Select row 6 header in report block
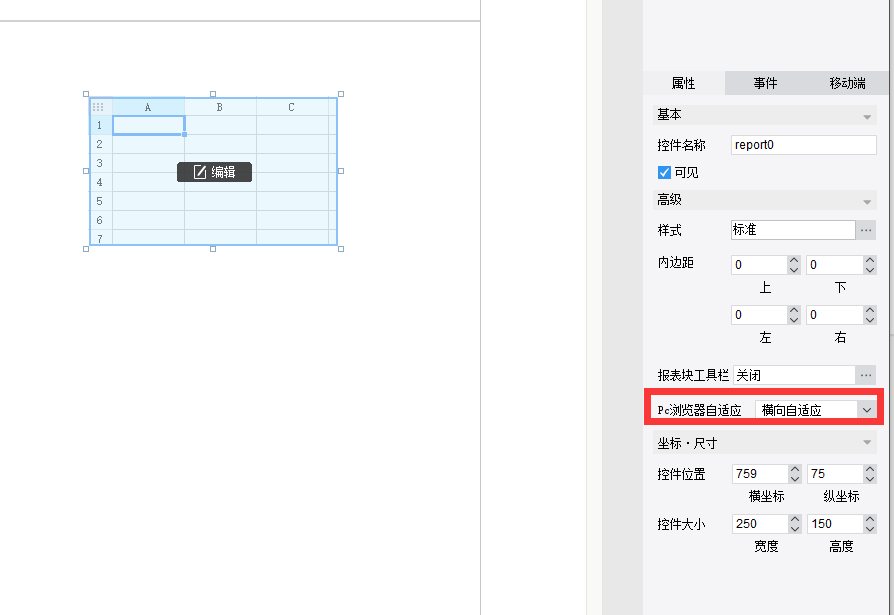894x615 pixels. click(x=100, y=220)
